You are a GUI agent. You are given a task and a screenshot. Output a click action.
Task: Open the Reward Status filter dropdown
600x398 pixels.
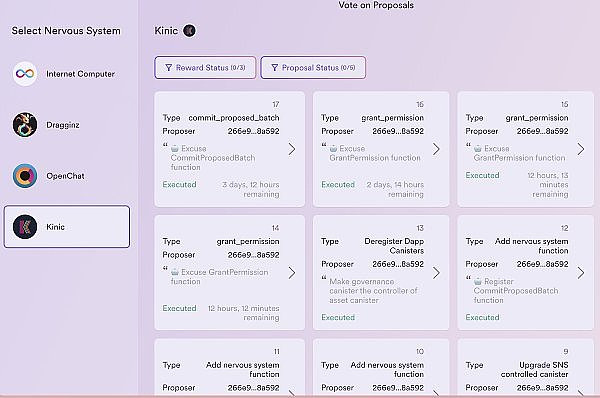pyautogui.click(x=205, y=68)
